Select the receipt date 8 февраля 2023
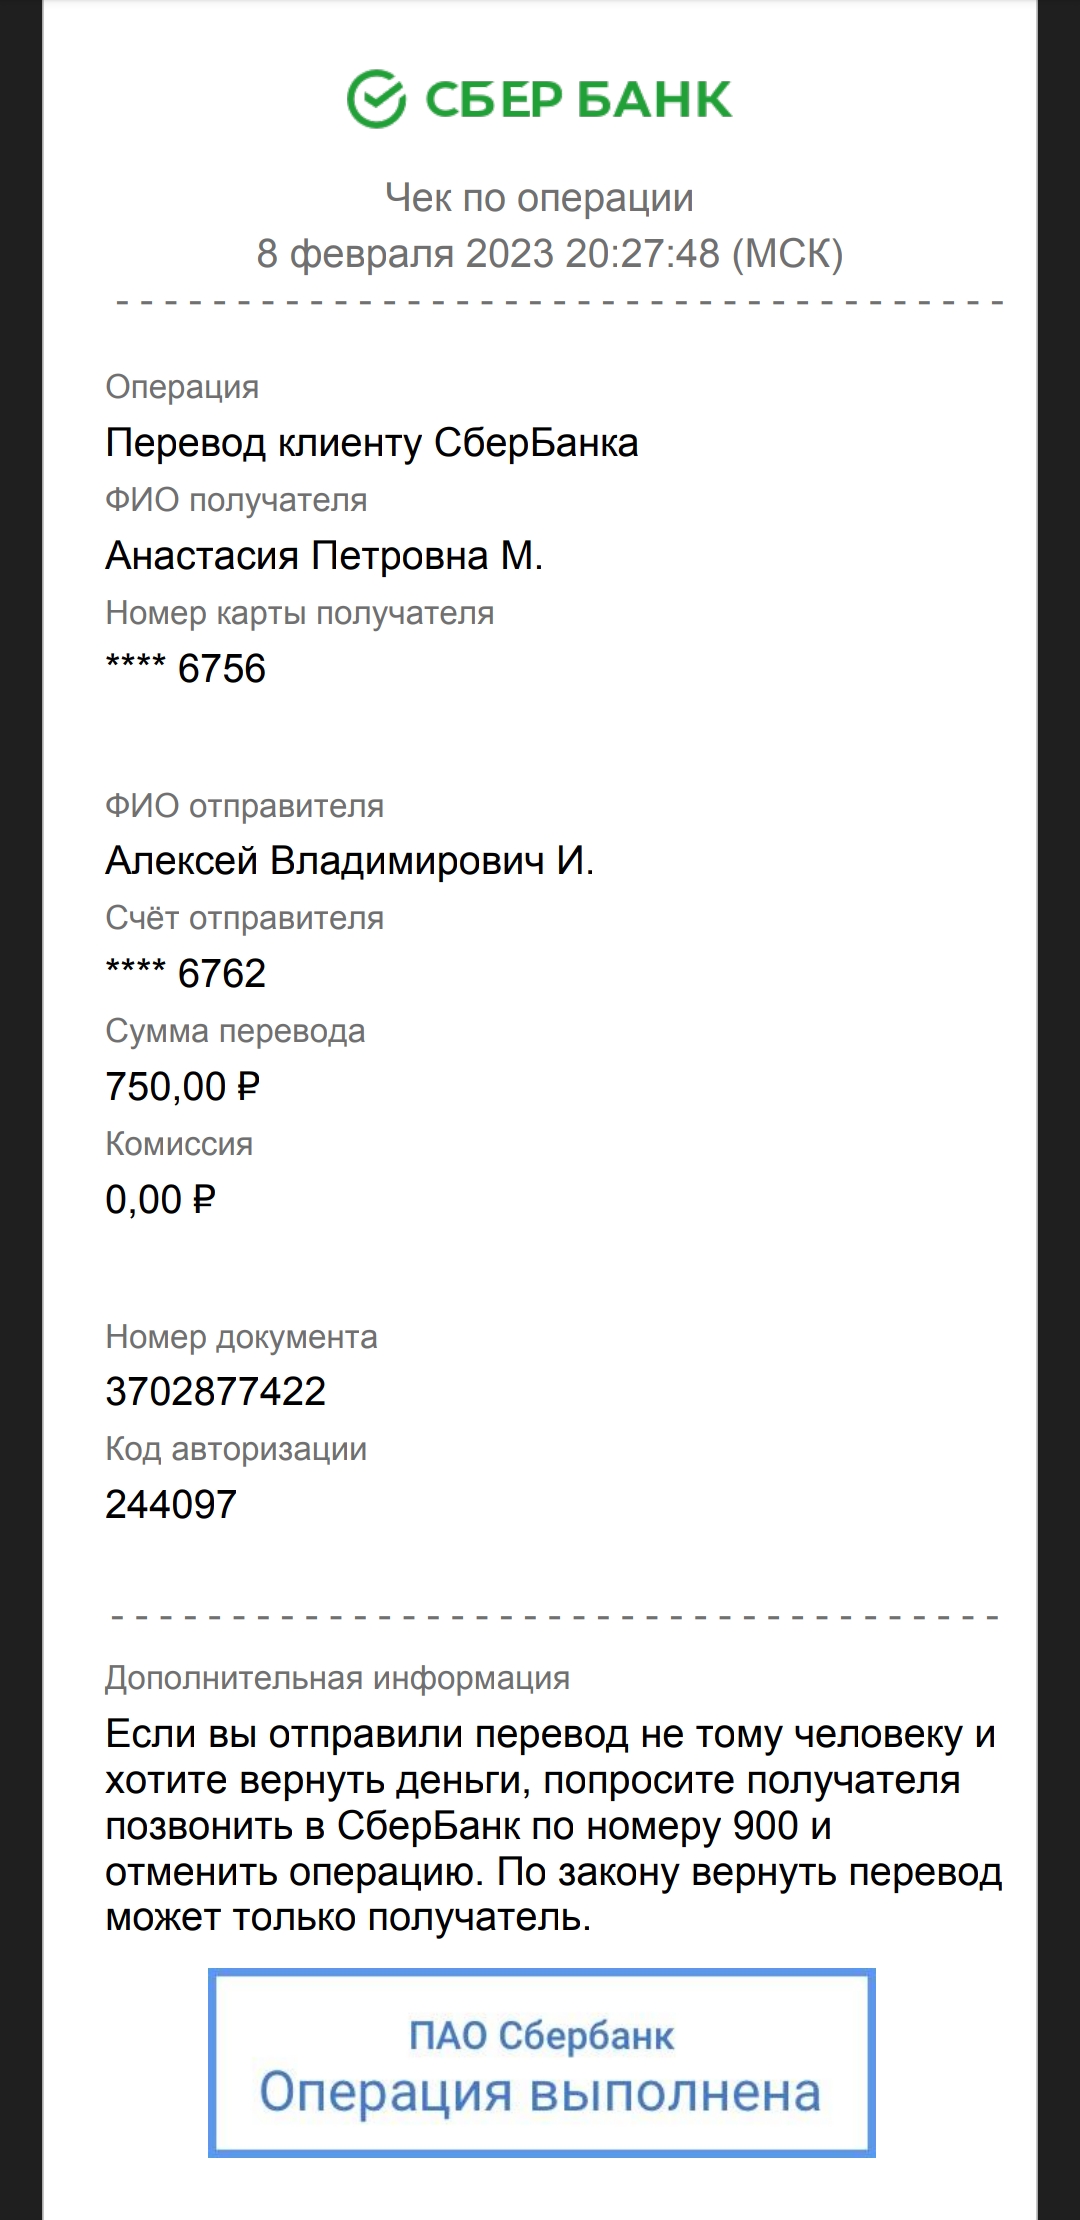Image resolution: width=1080 pixels, height=2220 pixels. click(x=405, y=253)
